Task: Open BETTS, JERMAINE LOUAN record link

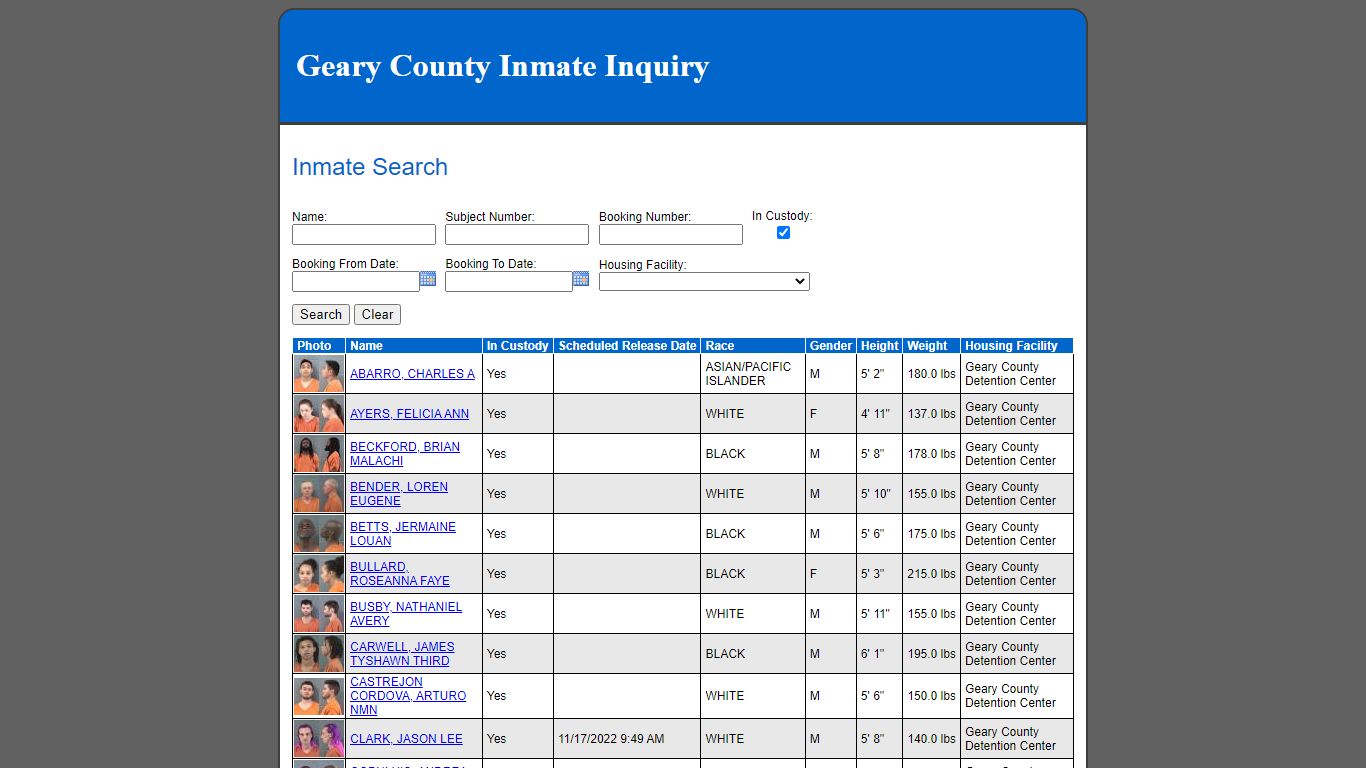Action: (x=403, y=534)
